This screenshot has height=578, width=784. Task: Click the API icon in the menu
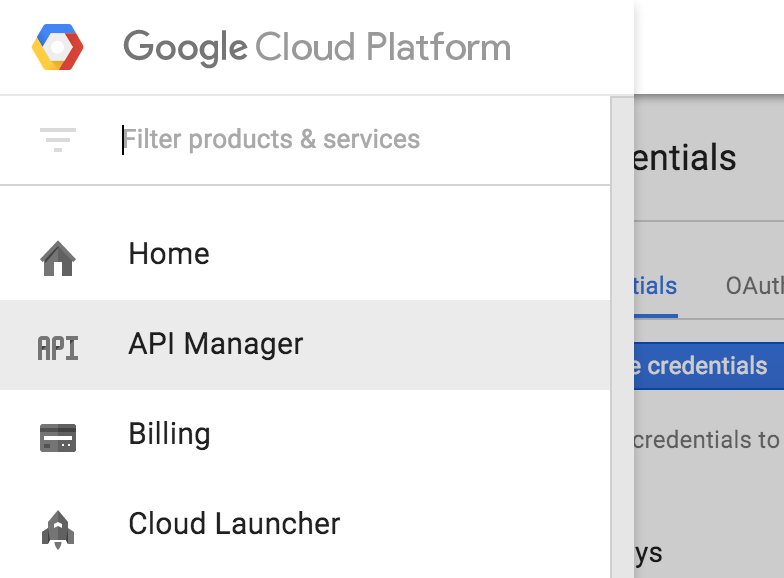[58, 348]
